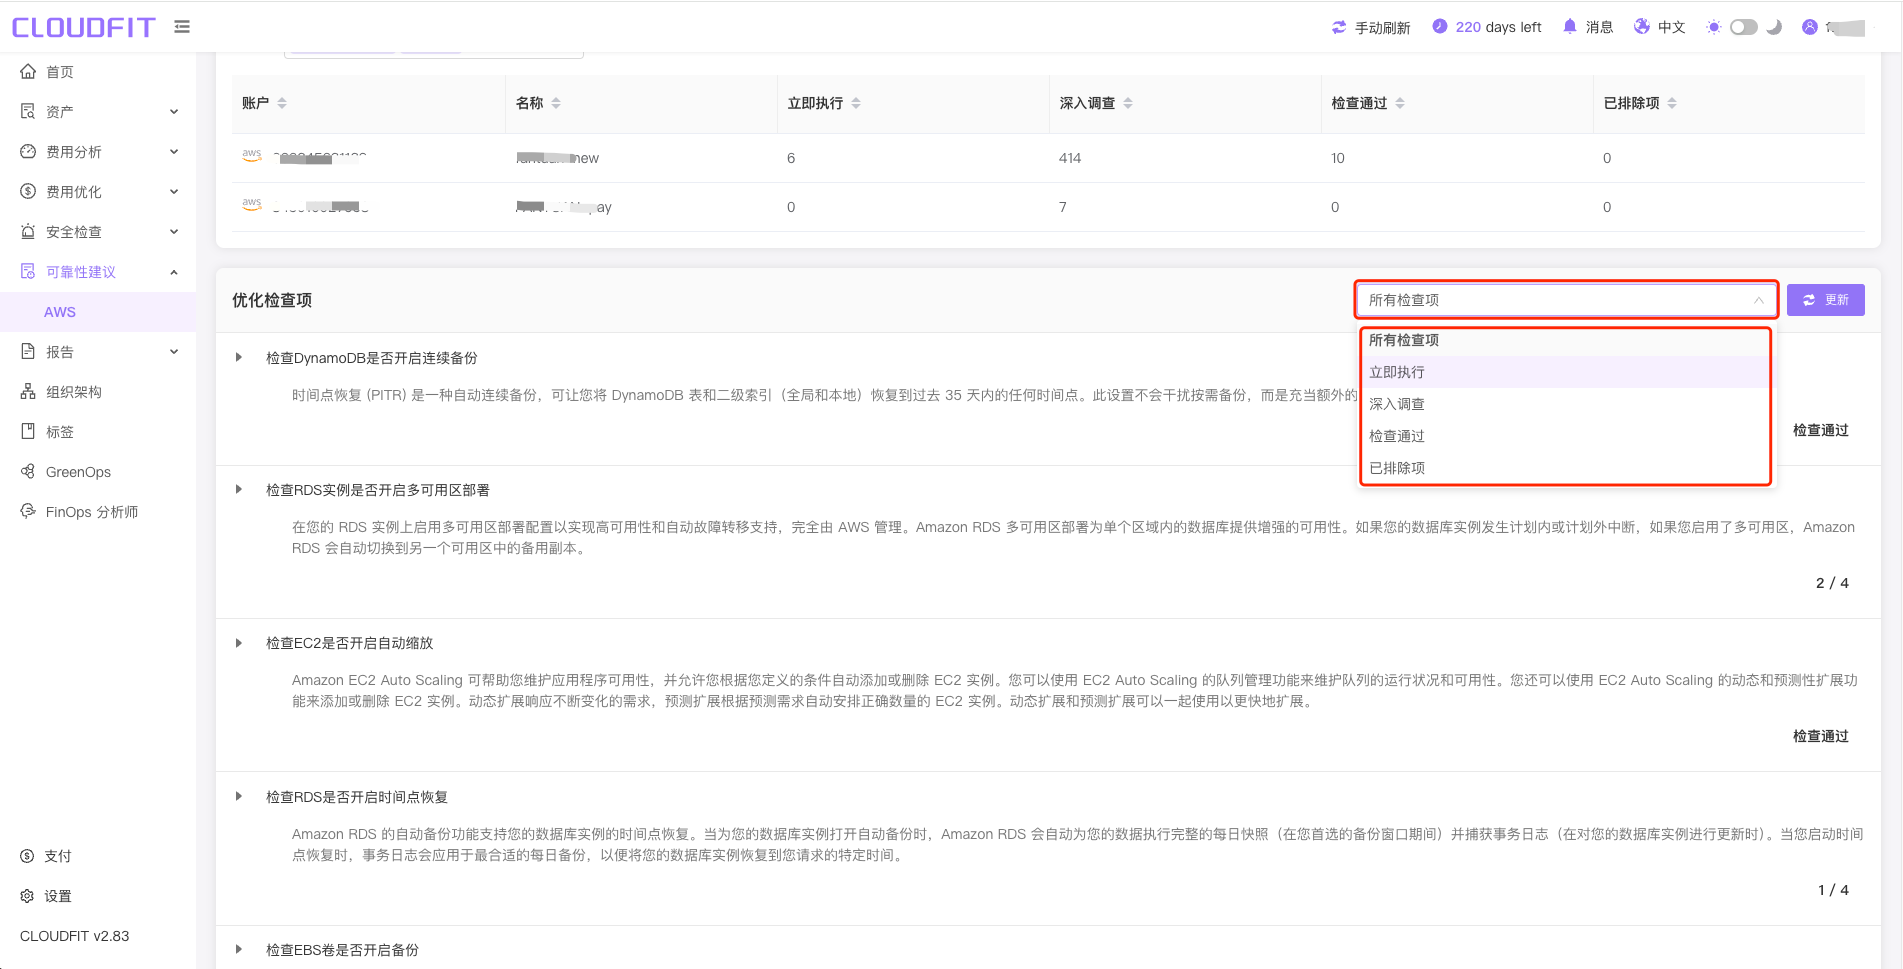Image resolution: width=1903 pixels, height=969 pixels.
Task: Expand the 资产 sidebar menu chevron
Action: [x=174, y=112]
